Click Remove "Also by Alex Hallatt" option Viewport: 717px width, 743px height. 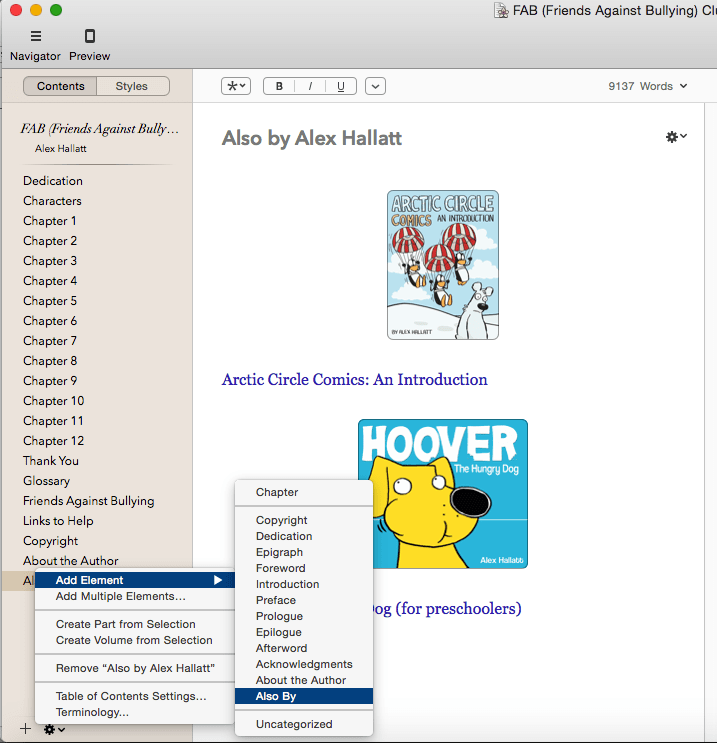point(135,668)
